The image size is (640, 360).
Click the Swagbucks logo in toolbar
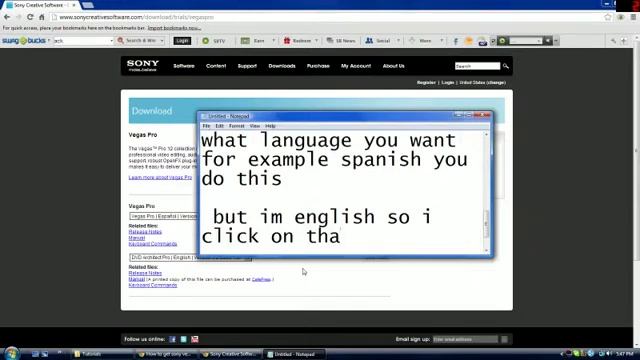[x=24, y=41]
